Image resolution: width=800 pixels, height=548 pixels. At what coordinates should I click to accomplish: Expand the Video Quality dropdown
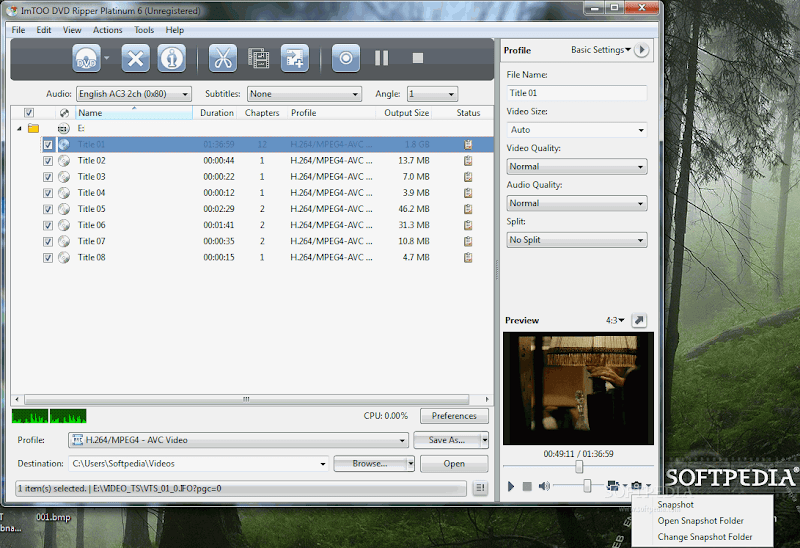point(577,167)
